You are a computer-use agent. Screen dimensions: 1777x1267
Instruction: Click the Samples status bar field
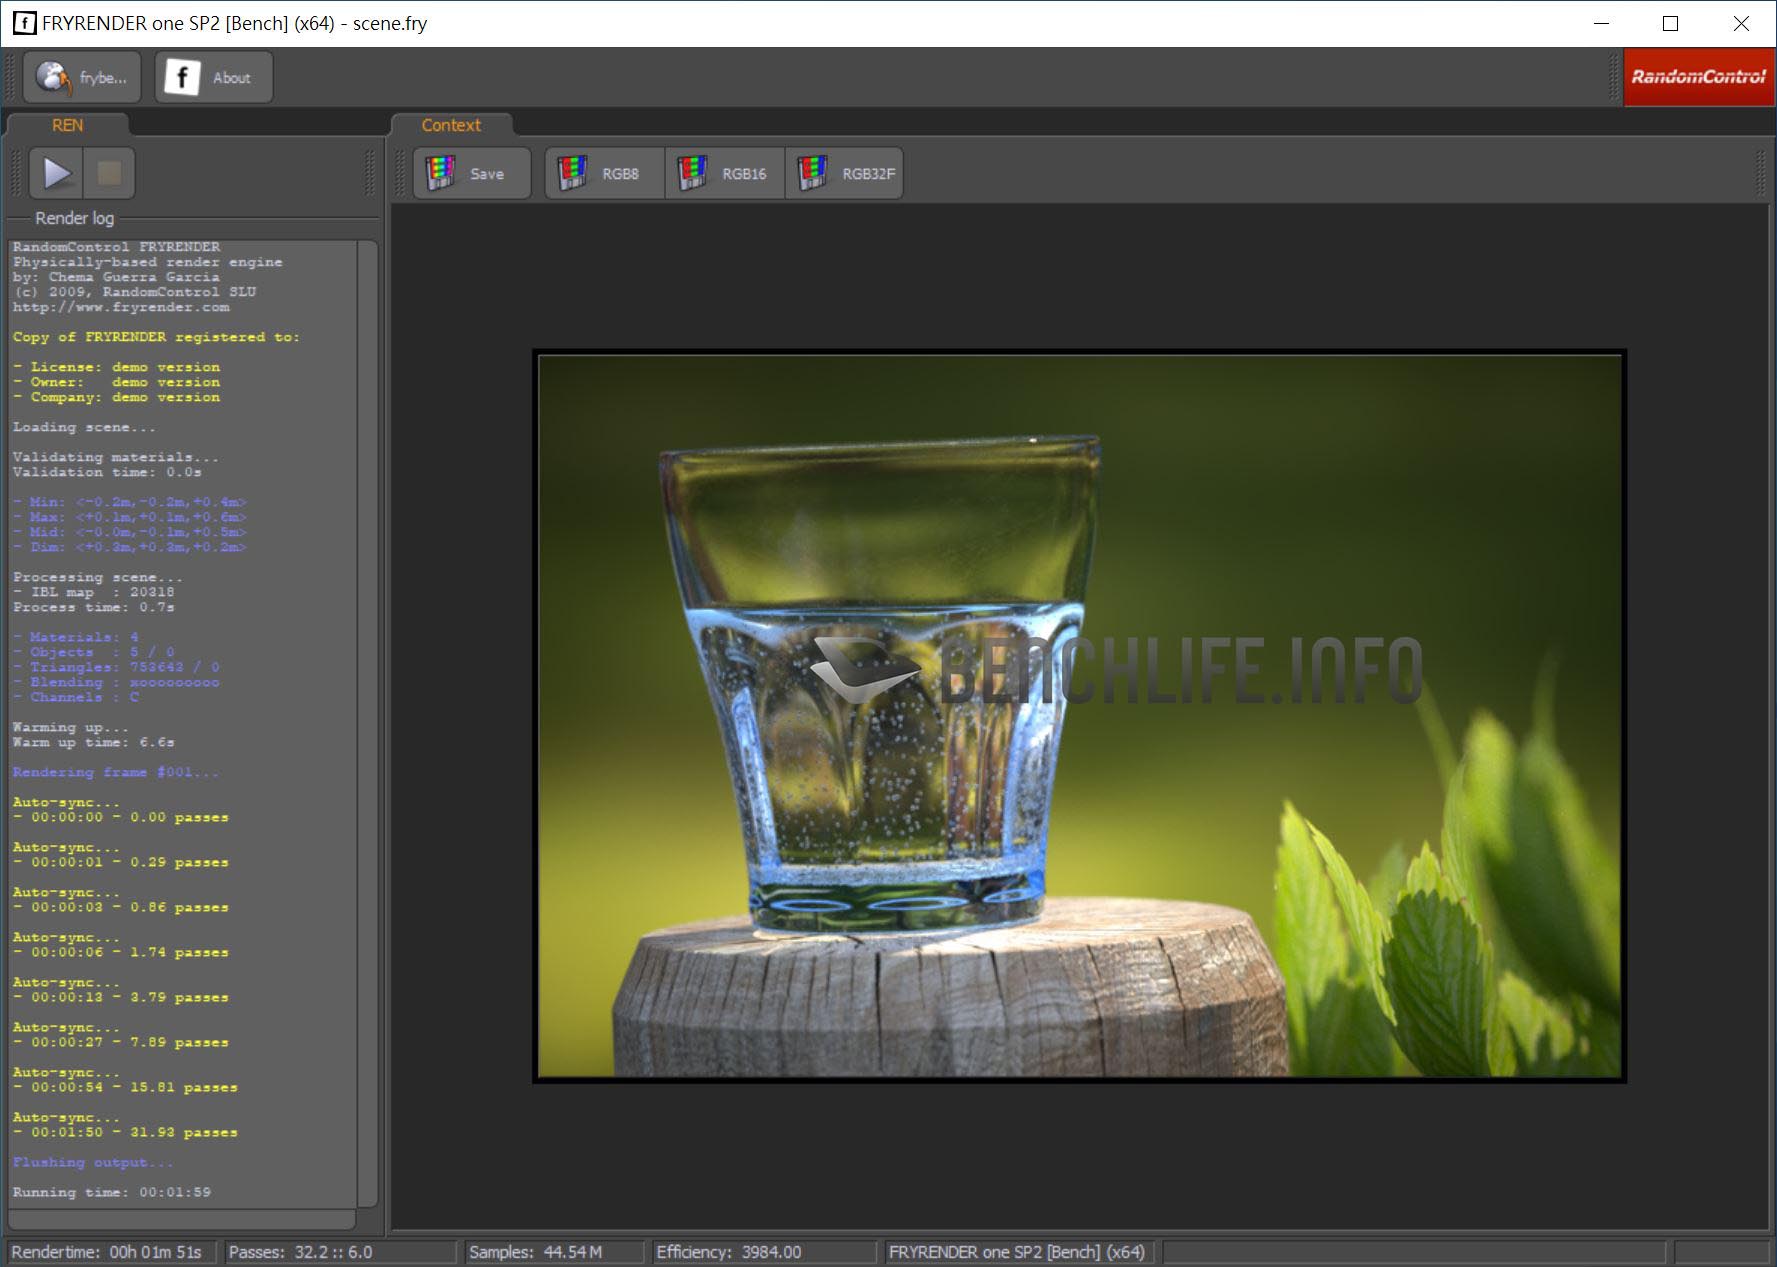(536, 1252)
